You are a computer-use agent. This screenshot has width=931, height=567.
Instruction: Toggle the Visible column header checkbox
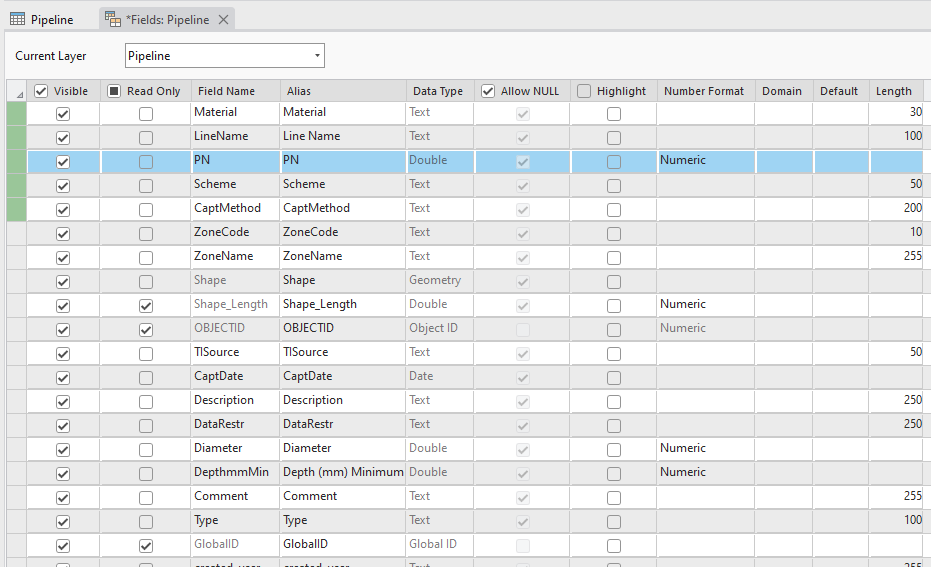41,91
